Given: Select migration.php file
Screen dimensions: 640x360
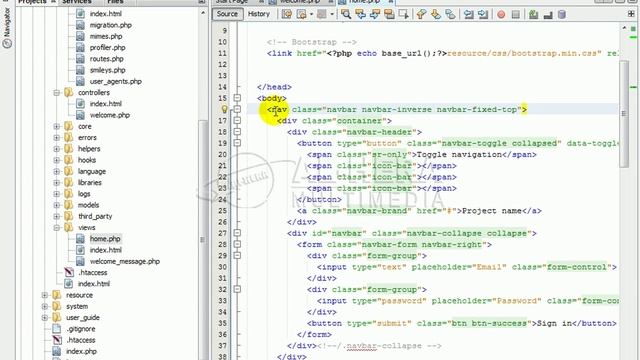Looking at the screenshot, I should tap(111, 25).
